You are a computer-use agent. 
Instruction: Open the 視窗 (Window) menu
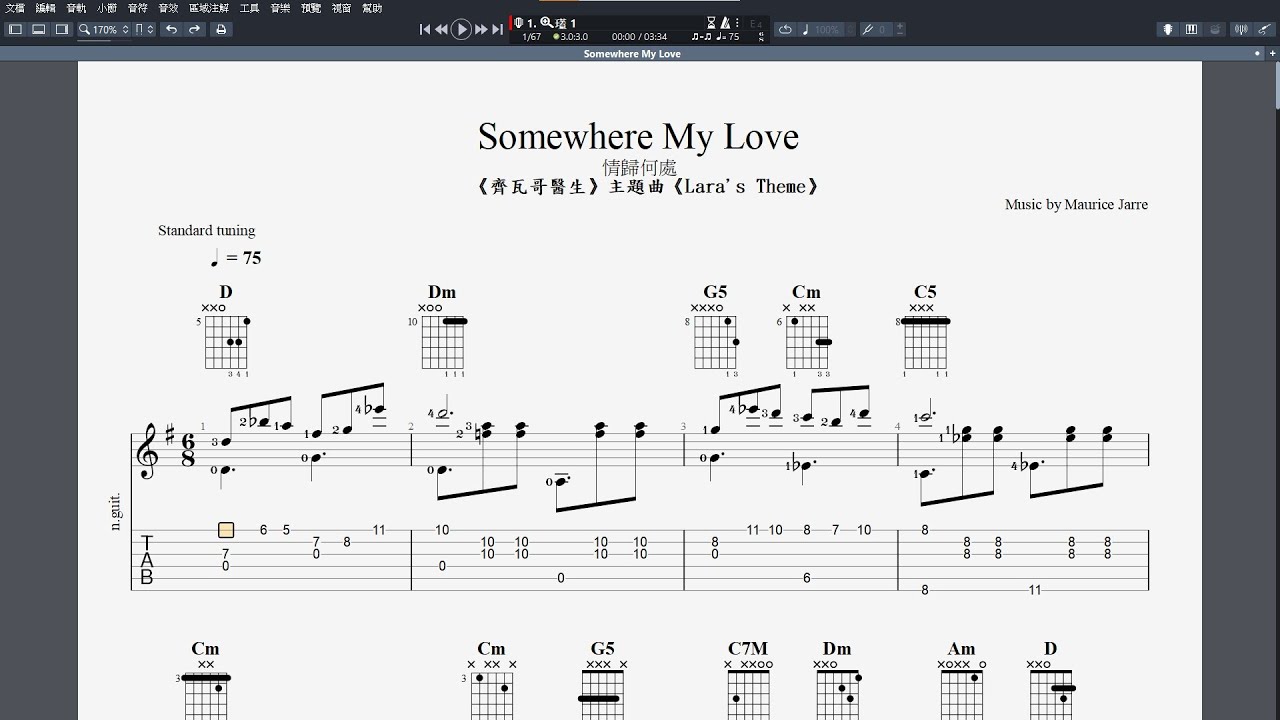[342, 7]
